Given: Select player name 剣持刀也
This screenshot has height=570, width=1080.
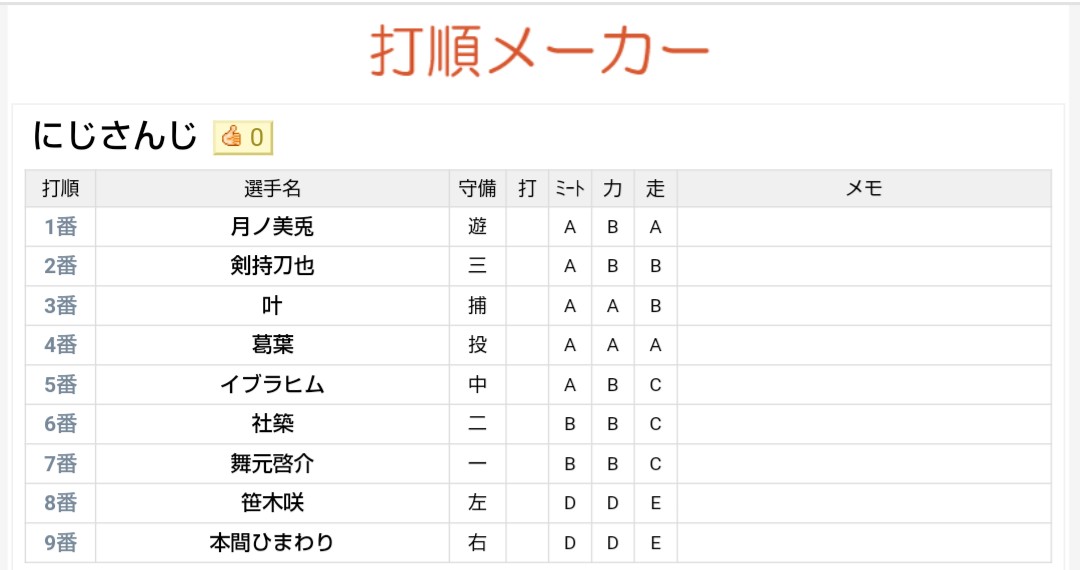Looking at the screenshot, I should (272, 266).
